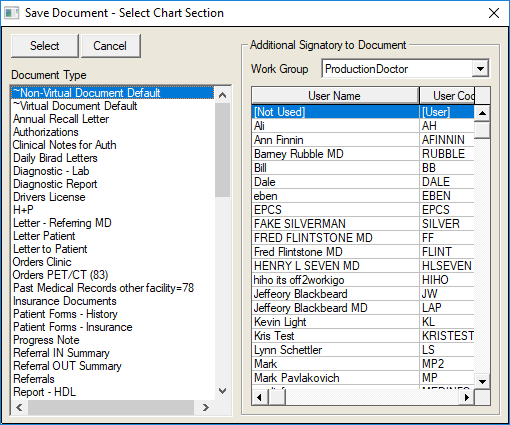
Task: Click up arrow of user list scrollbar
Action: [482, 113]
